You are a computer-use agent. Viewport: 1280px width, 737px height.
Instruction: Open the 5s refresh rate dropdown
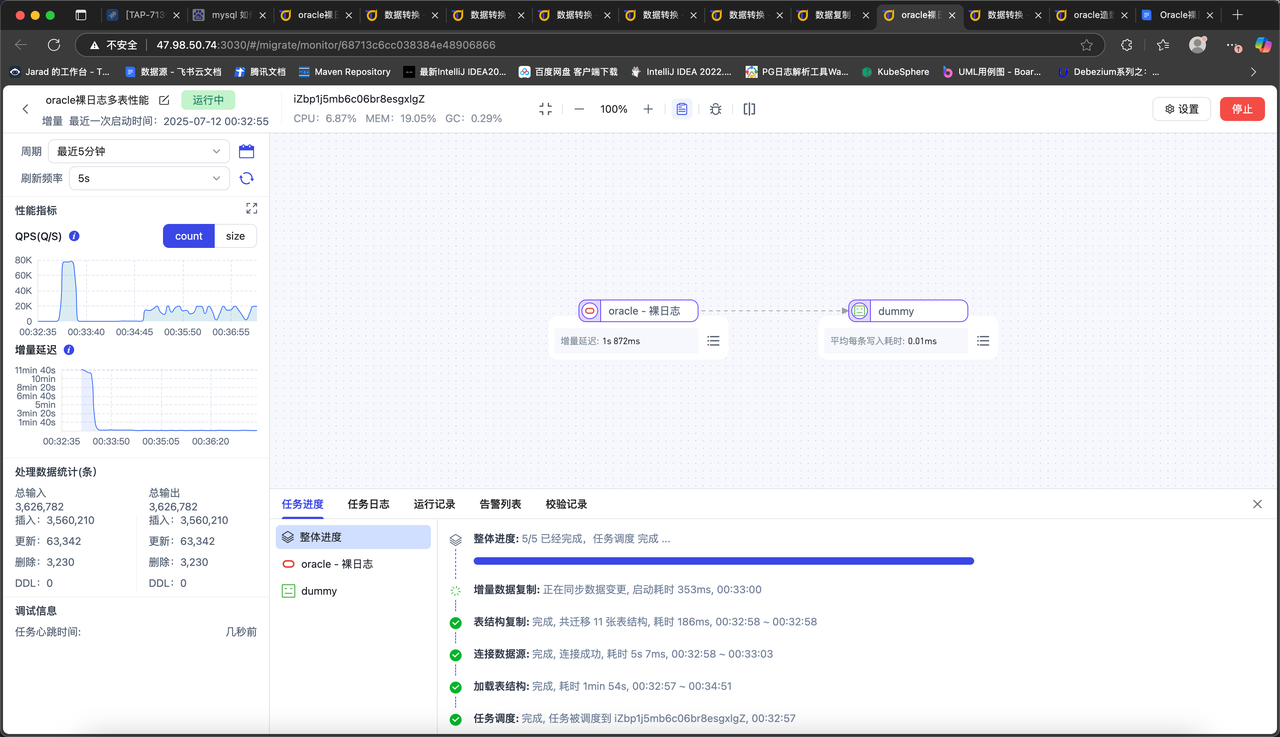(148, 178)
